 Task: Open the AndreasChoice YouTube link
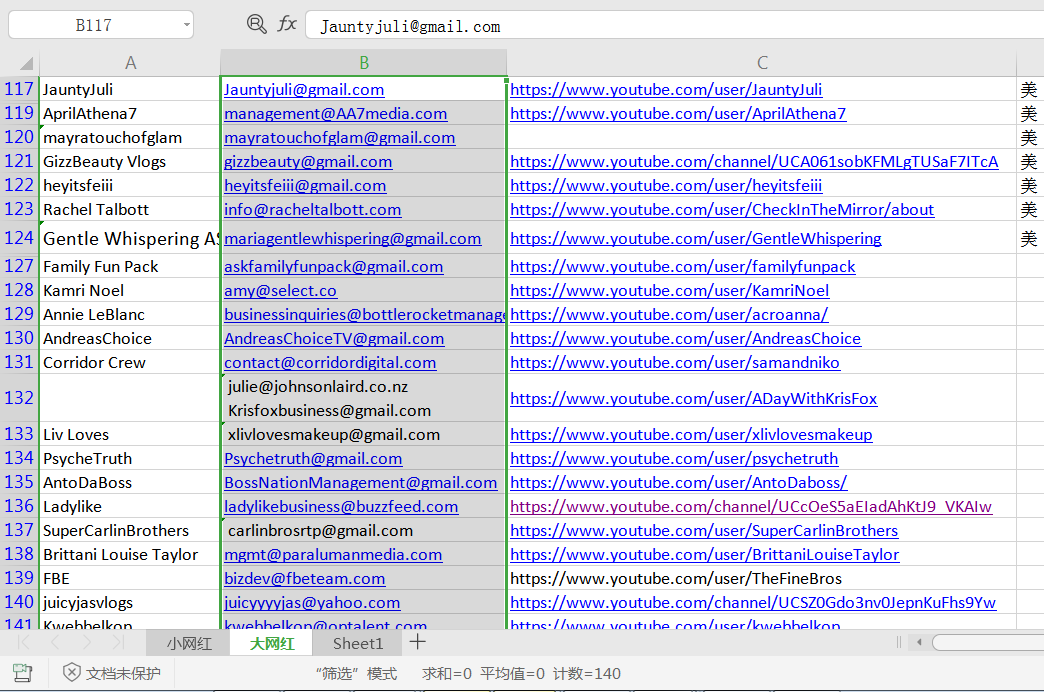(685, 338)
